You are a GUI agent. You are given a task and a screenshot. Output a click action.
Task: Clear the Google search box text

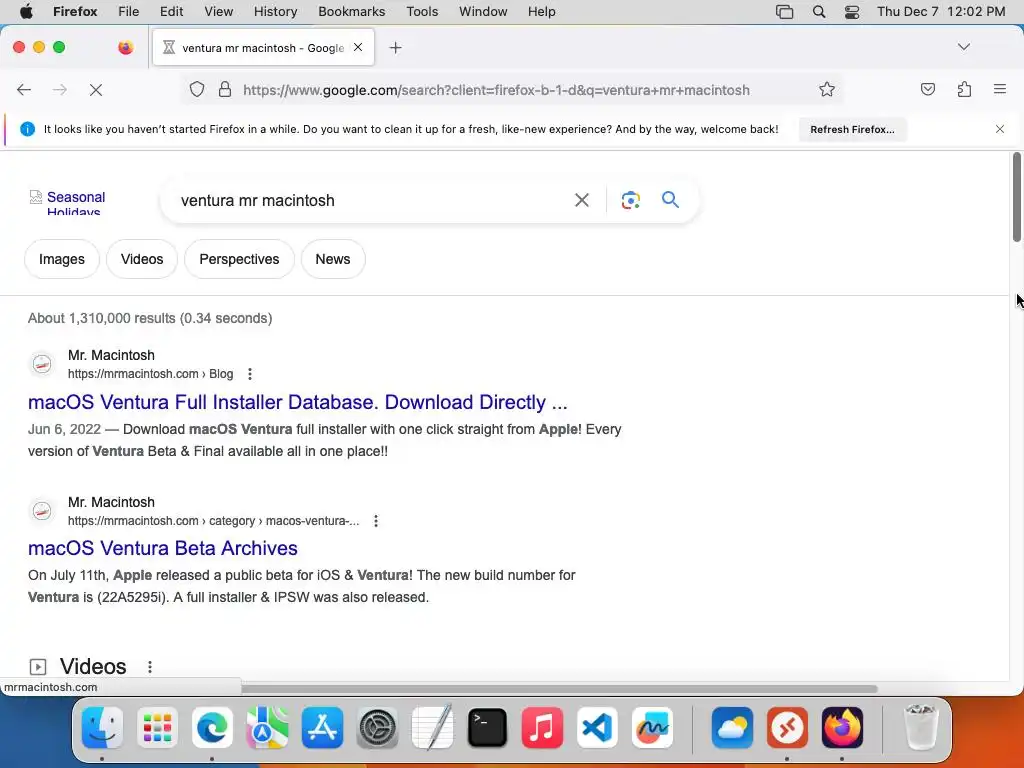coord(581,200)
